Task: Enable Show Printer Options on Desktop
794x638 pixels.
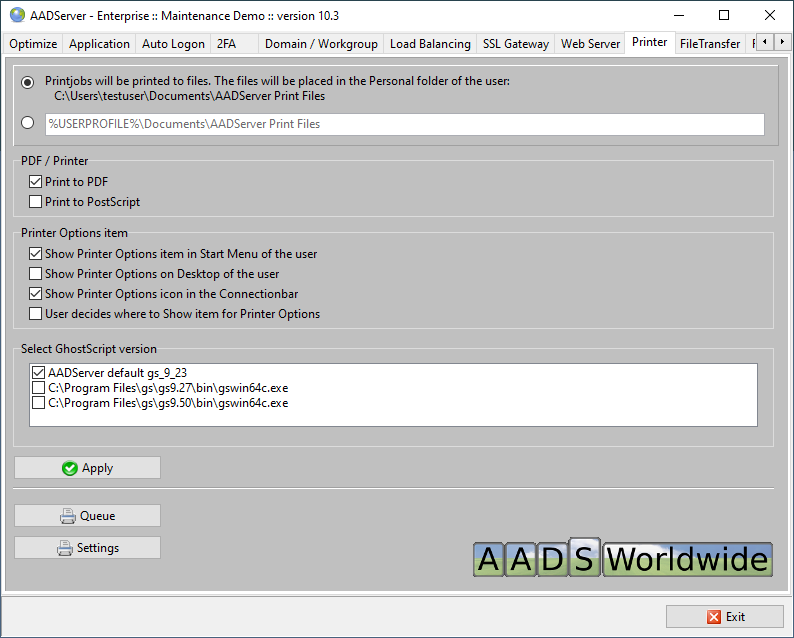Action: pos(37,274)
